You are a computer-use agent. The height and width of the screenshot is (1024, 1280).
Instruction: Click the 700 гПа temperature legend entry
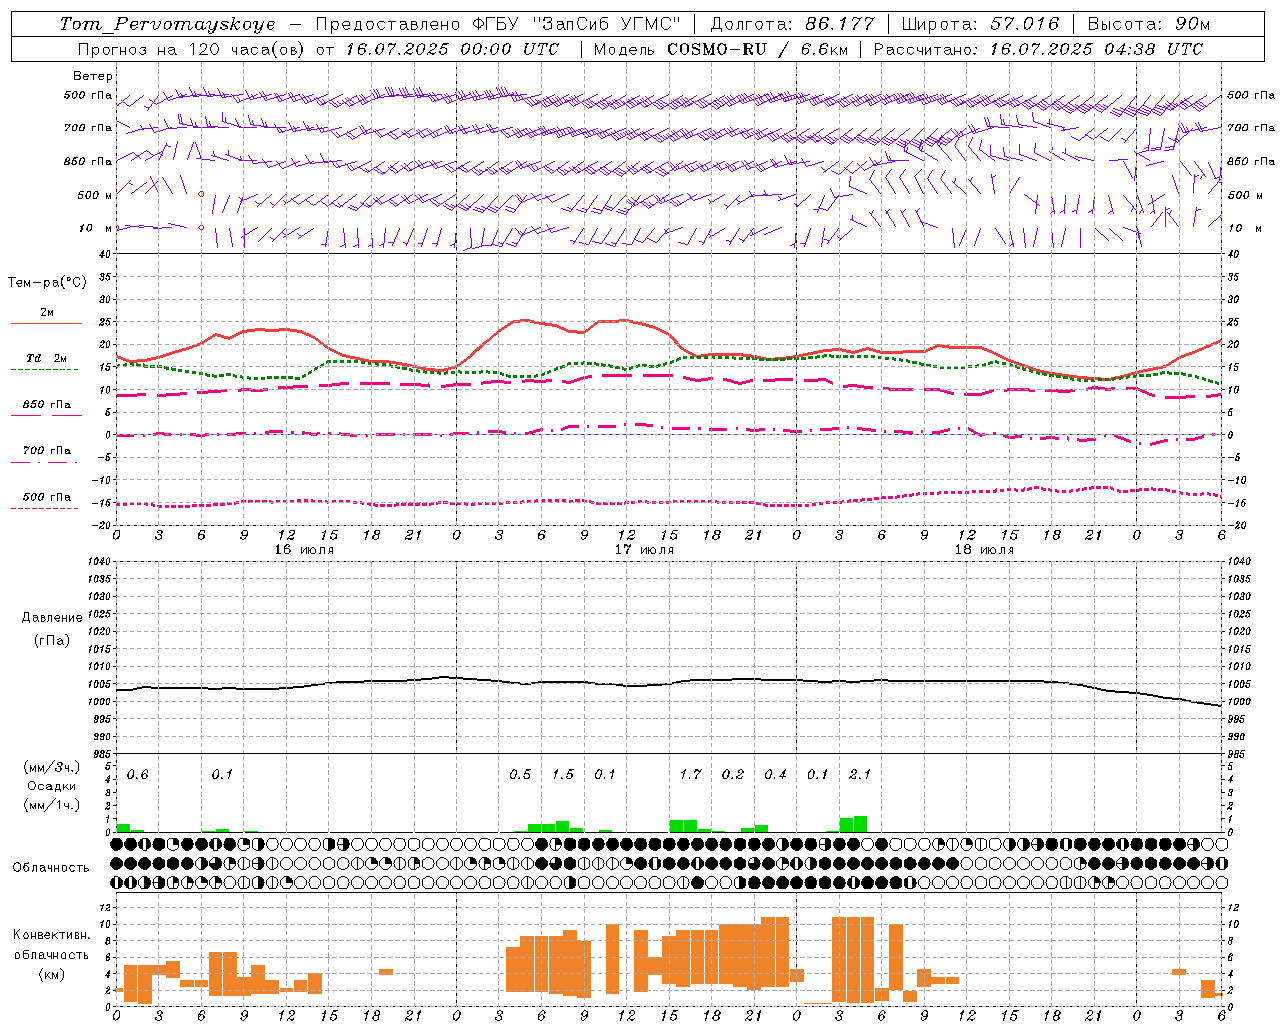pyautogui.click(x=47, y=451)
